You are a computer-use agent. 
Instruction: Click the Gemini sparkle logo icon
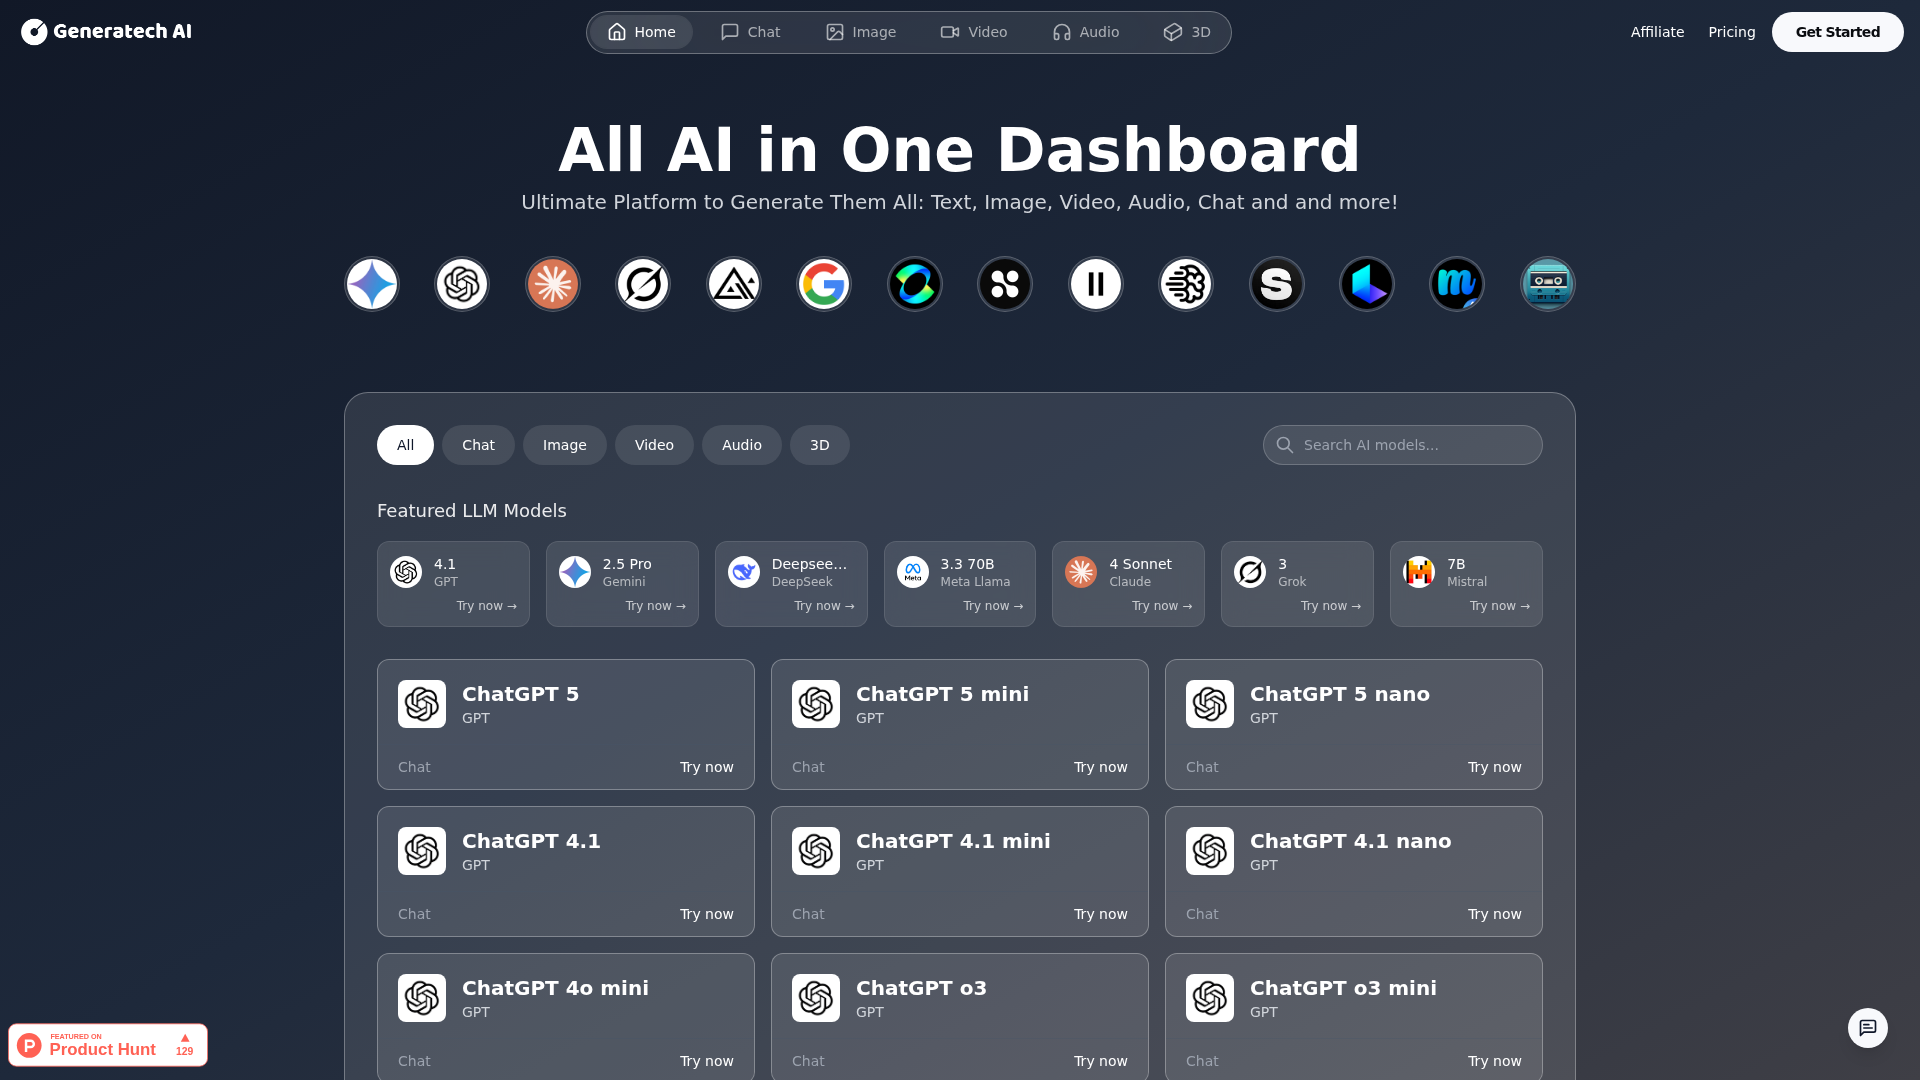pos(372,284)
